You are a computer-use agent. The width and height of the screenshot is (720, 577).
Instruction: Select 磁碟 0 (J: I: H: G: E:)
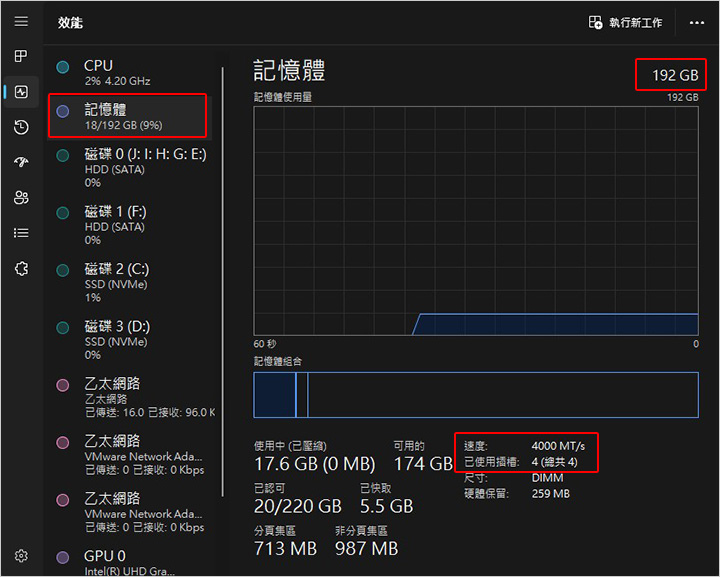(129, 168)
